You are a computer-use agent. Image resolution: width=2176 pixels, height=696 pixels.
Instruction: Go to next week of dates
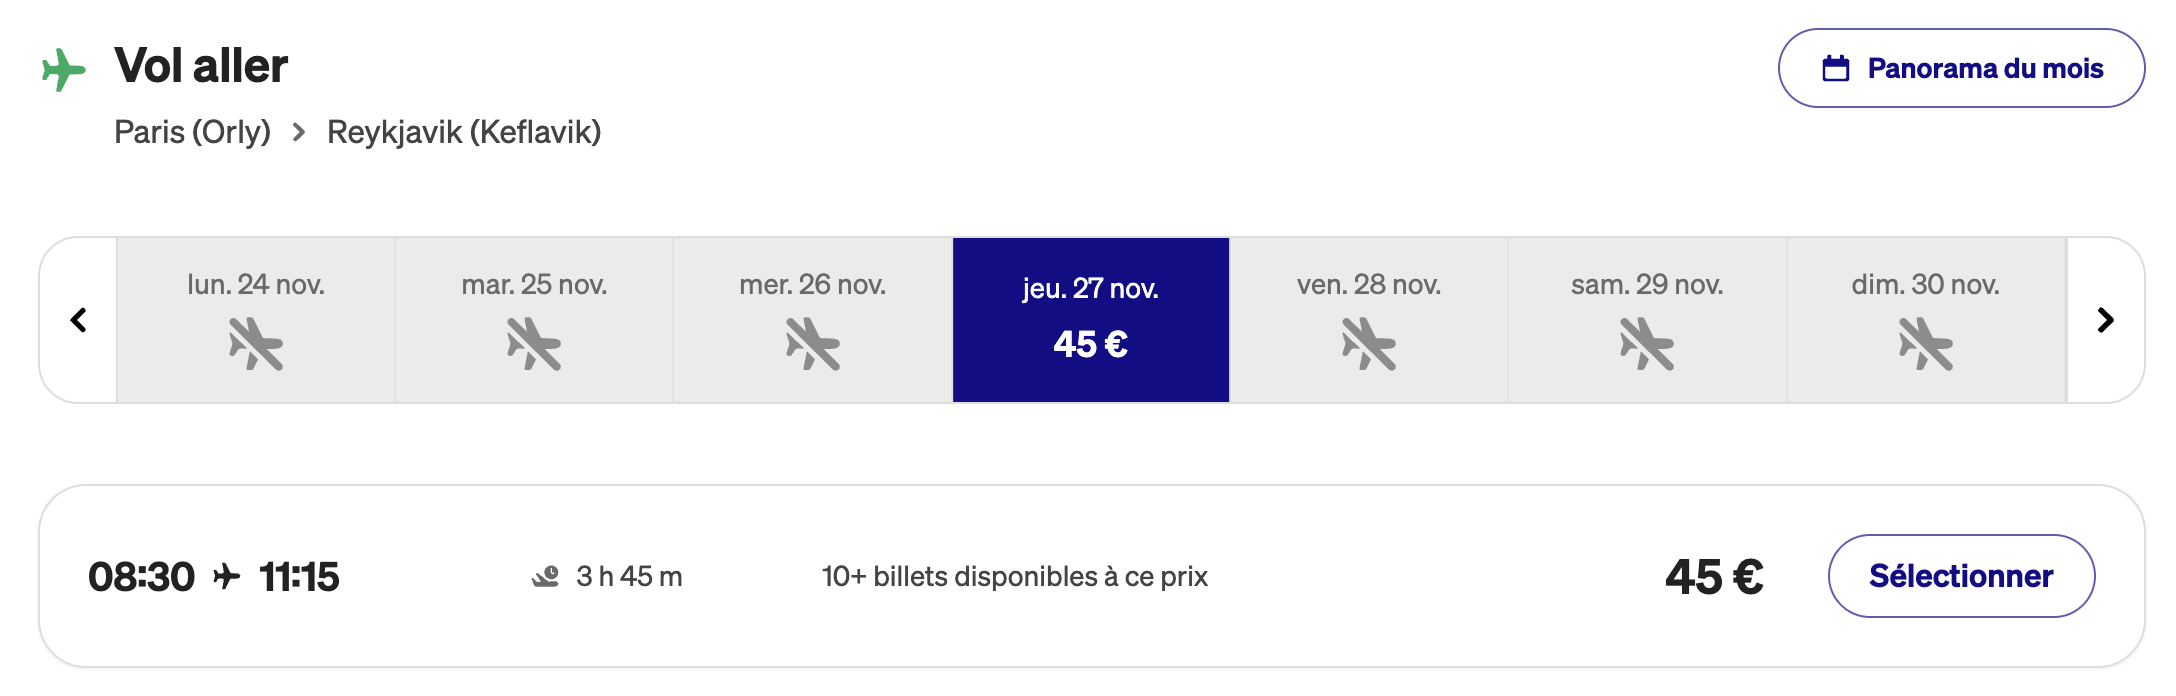(2105, 320)
